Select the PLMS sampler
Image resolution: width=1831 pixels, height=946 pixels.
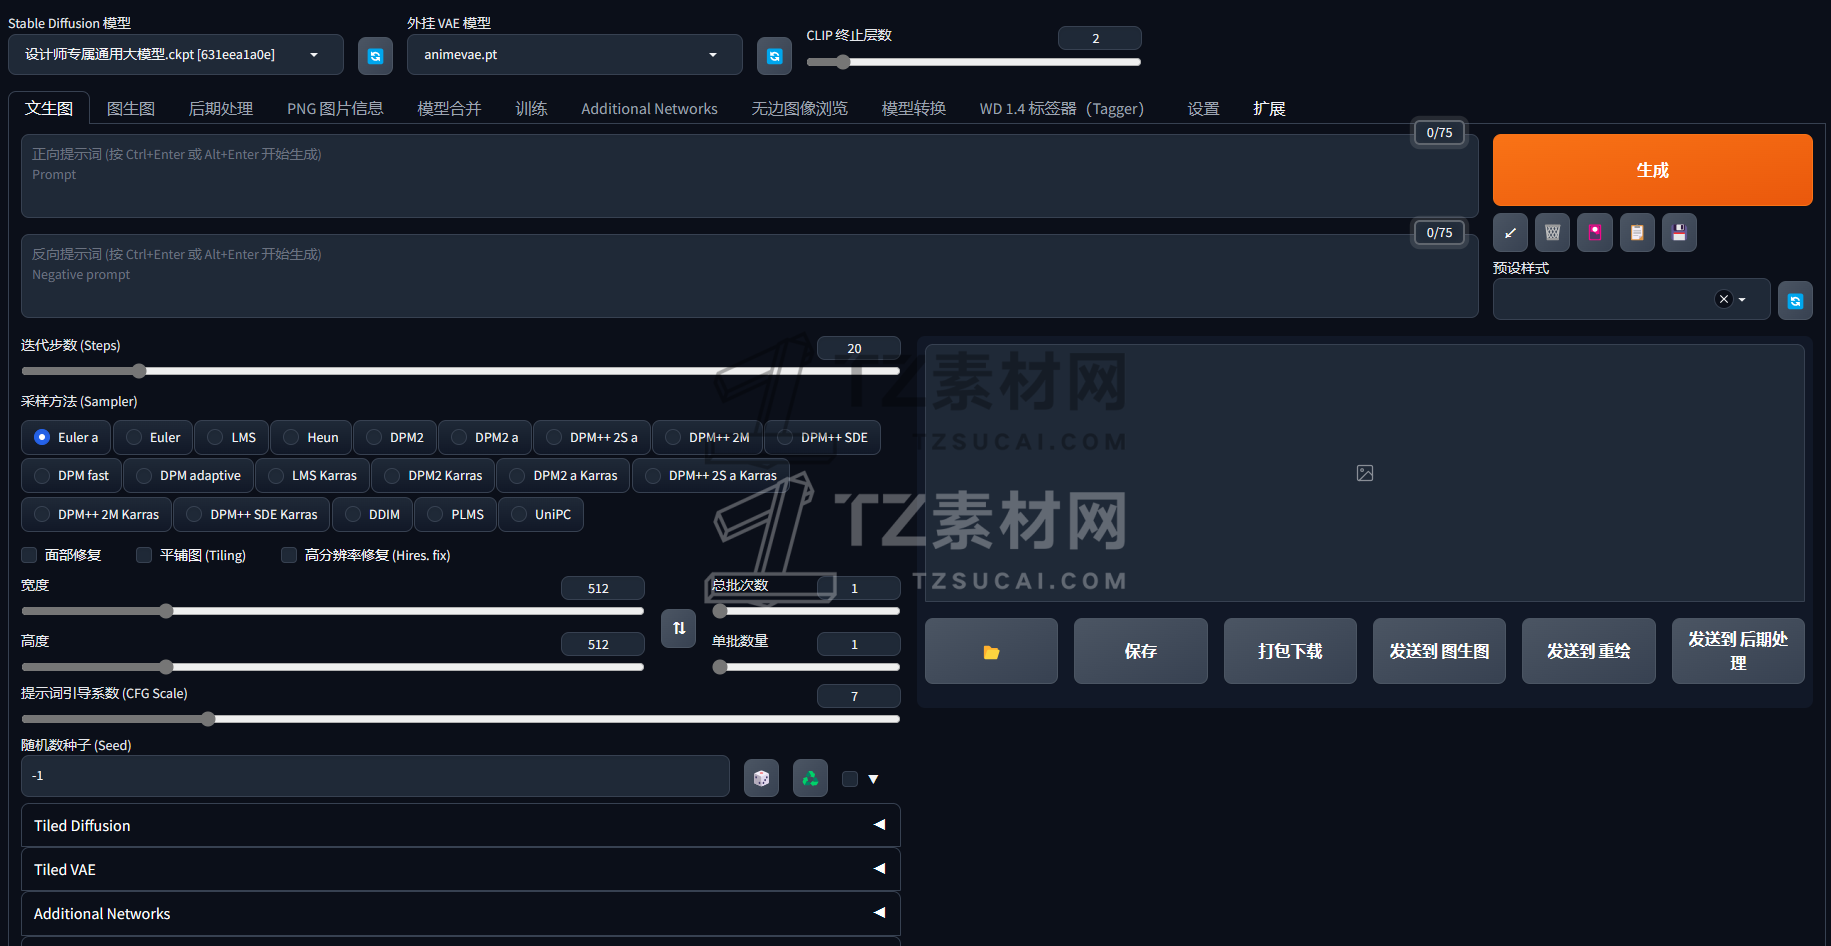(x=455, y=514)
